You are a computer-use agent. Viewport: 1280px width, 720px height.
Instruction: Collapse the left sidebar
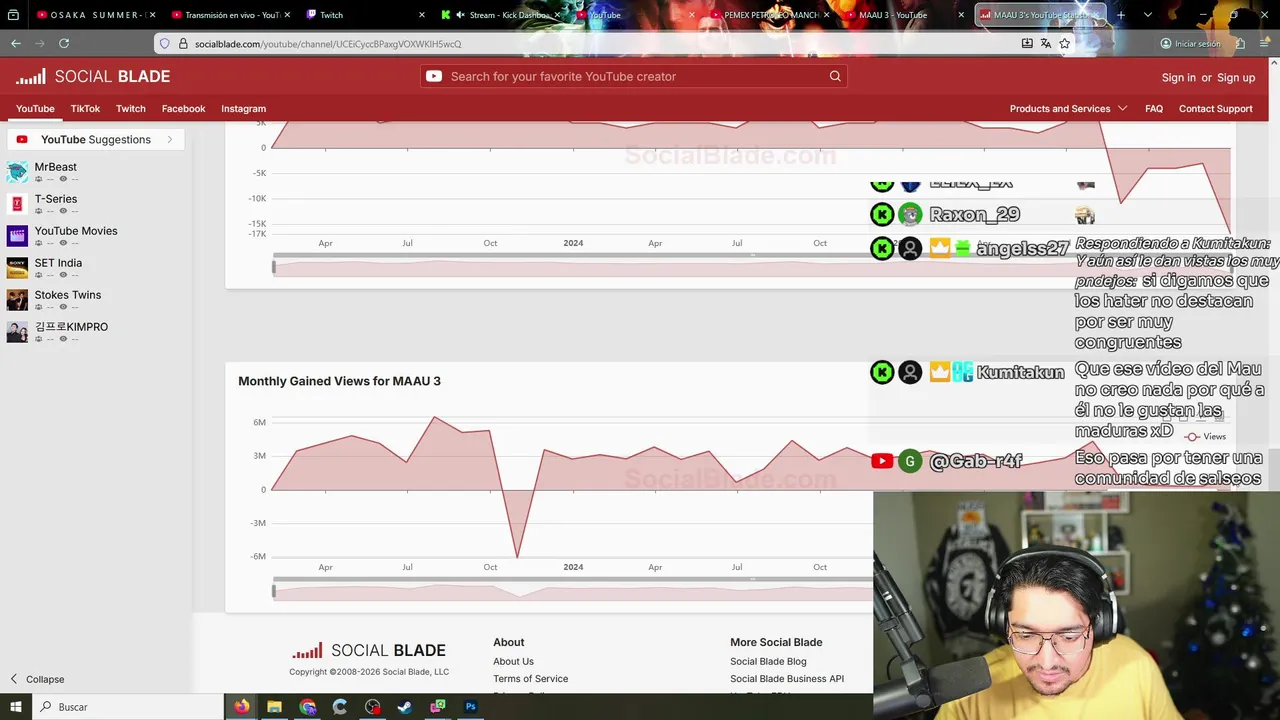37,679
